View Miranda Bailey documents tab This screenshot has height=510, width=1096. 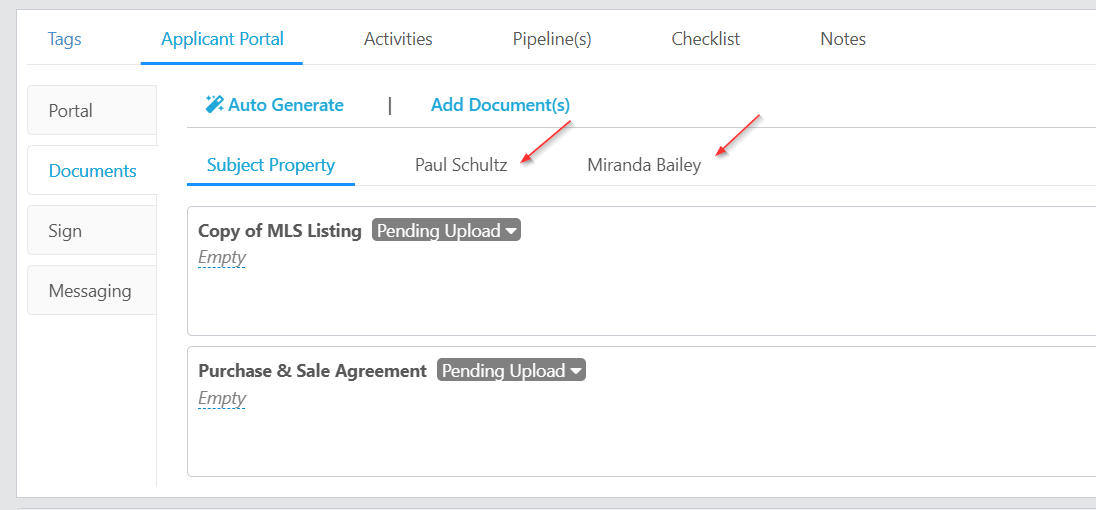pos(644,166)
